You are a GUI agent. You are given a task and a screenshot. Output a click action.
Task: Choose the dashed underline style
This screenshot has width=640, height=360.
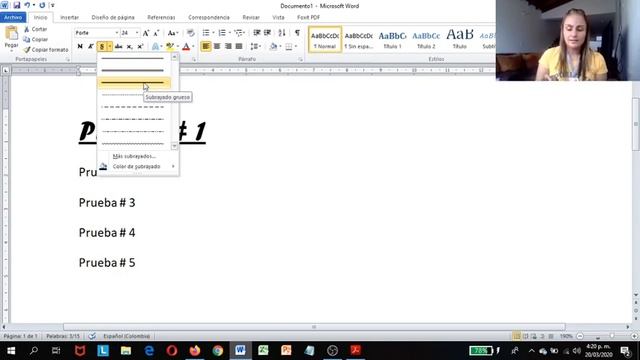point(134,107)
